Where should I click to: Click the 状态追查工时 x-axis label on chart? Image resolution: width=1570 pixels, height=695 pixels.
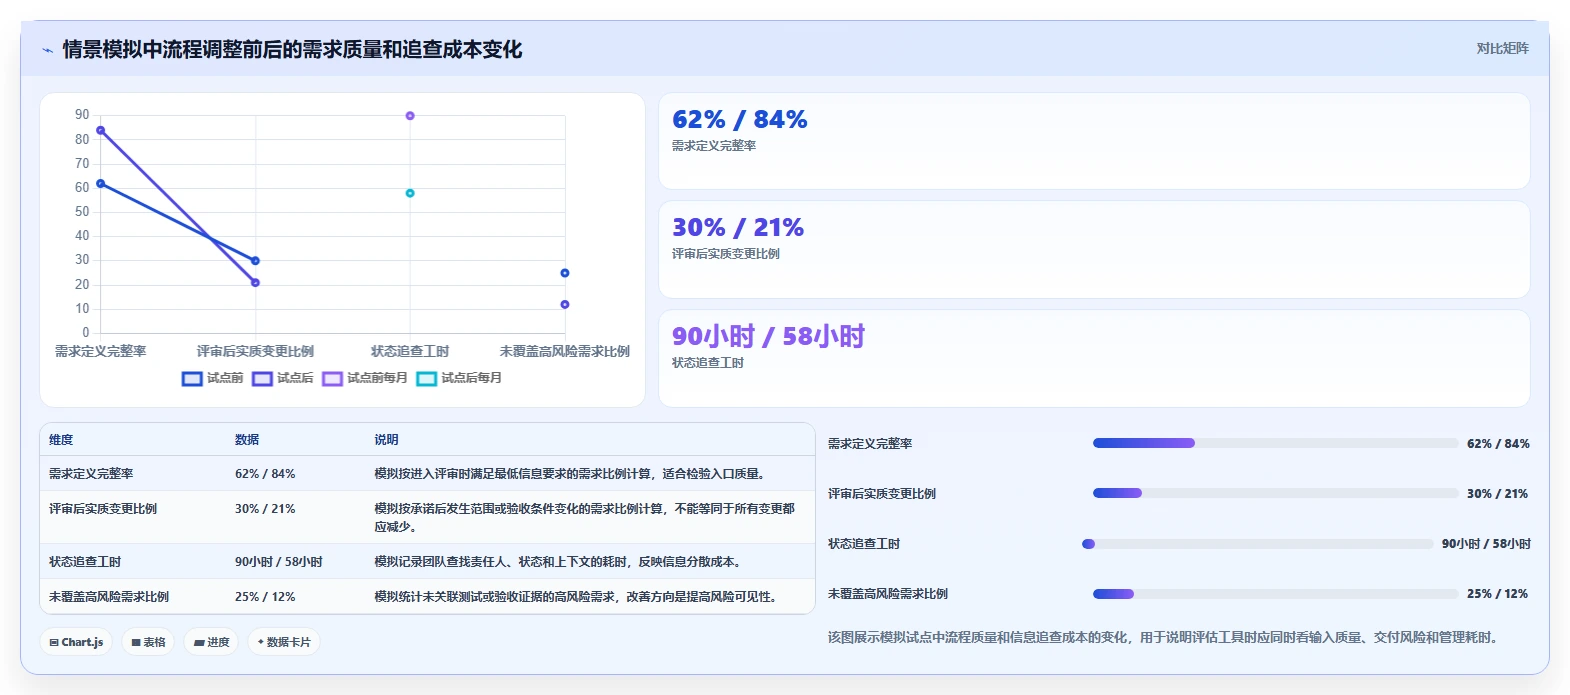(x=410, y=352)
